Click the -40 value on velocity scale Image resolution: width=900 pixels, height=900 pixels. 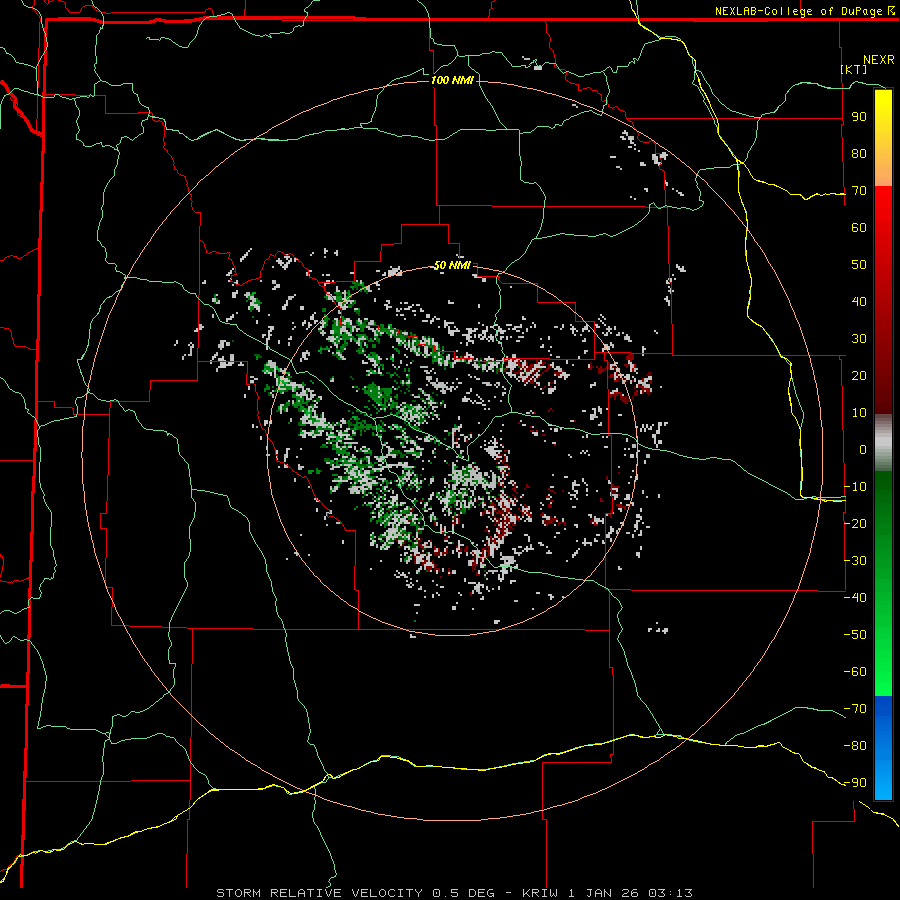855,598
